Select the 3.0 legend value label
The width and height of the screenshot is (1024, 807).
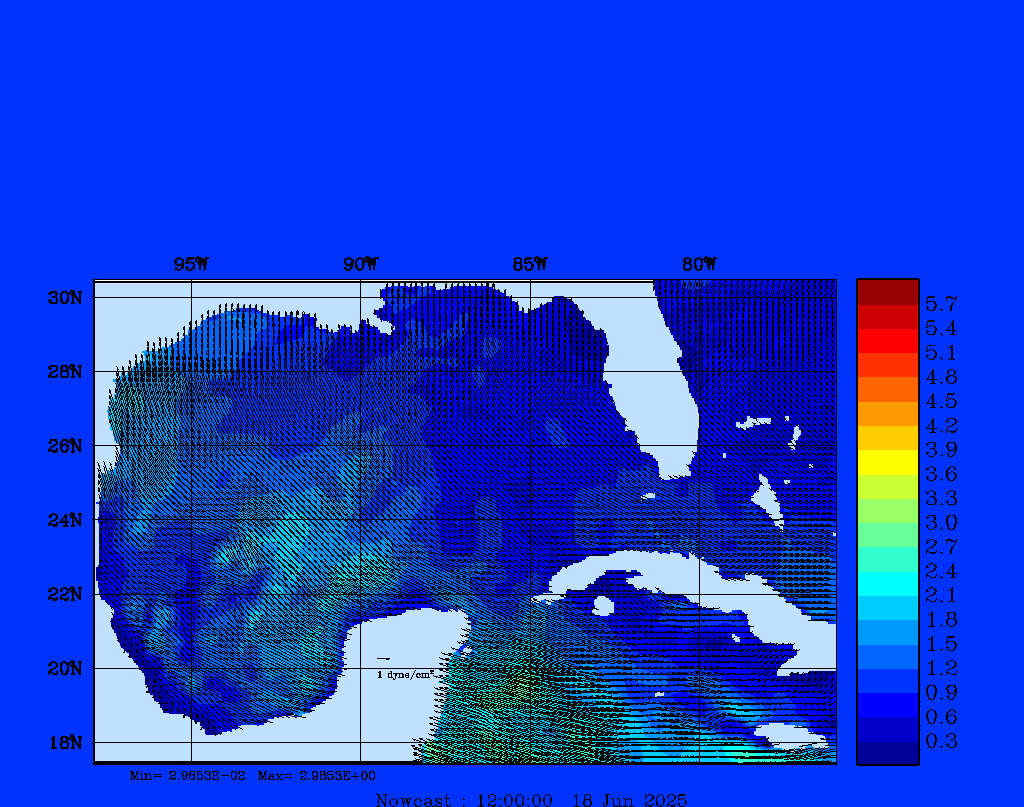click(941, 522)
